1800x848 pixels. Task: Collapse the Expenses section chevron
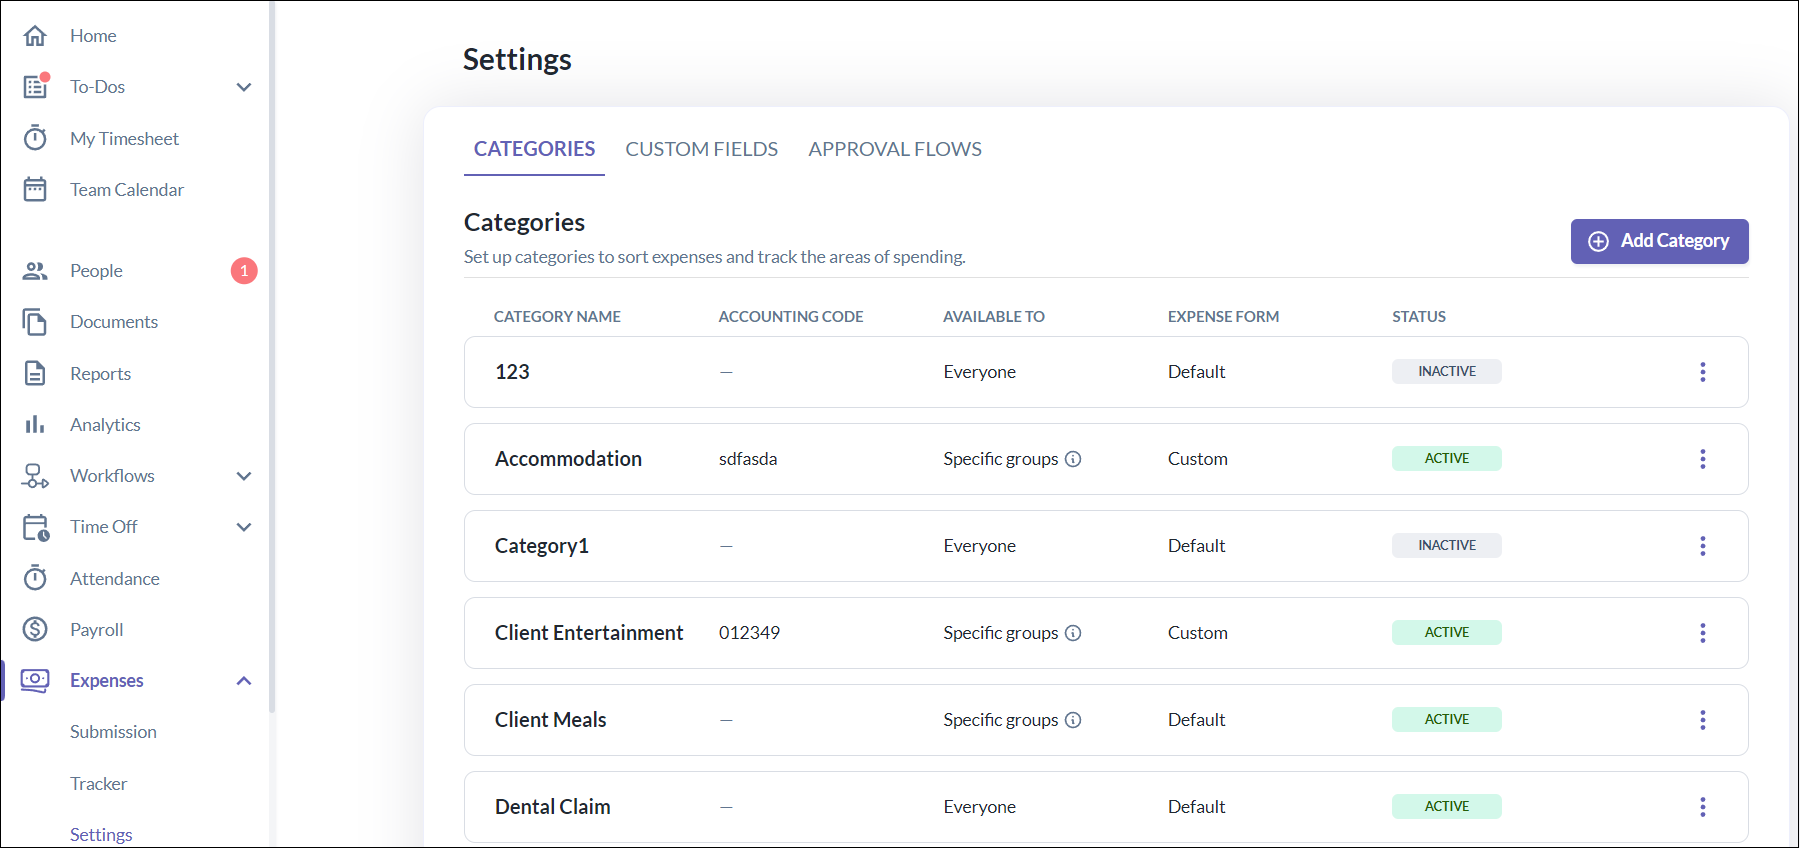(x=244, y=681)
